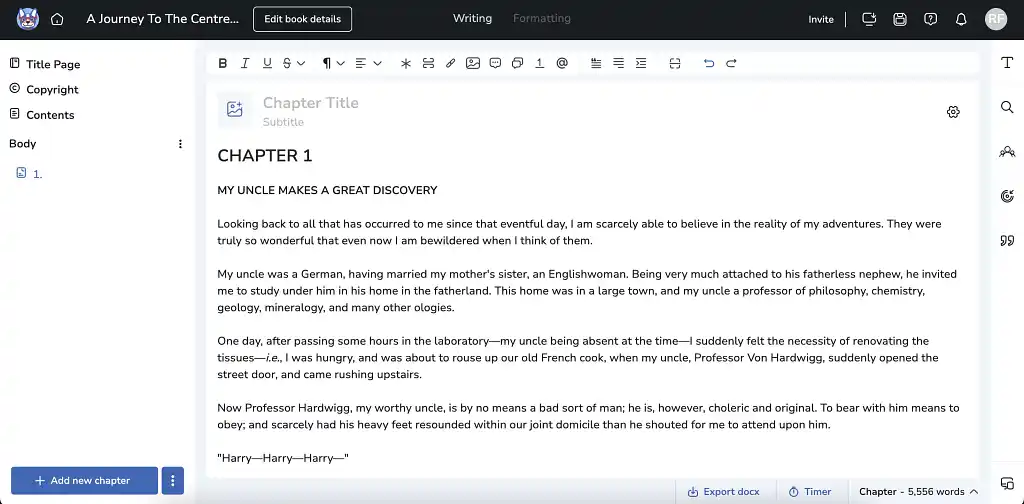
Task: Click the Edit book details button
Action: tap(302, 19)
